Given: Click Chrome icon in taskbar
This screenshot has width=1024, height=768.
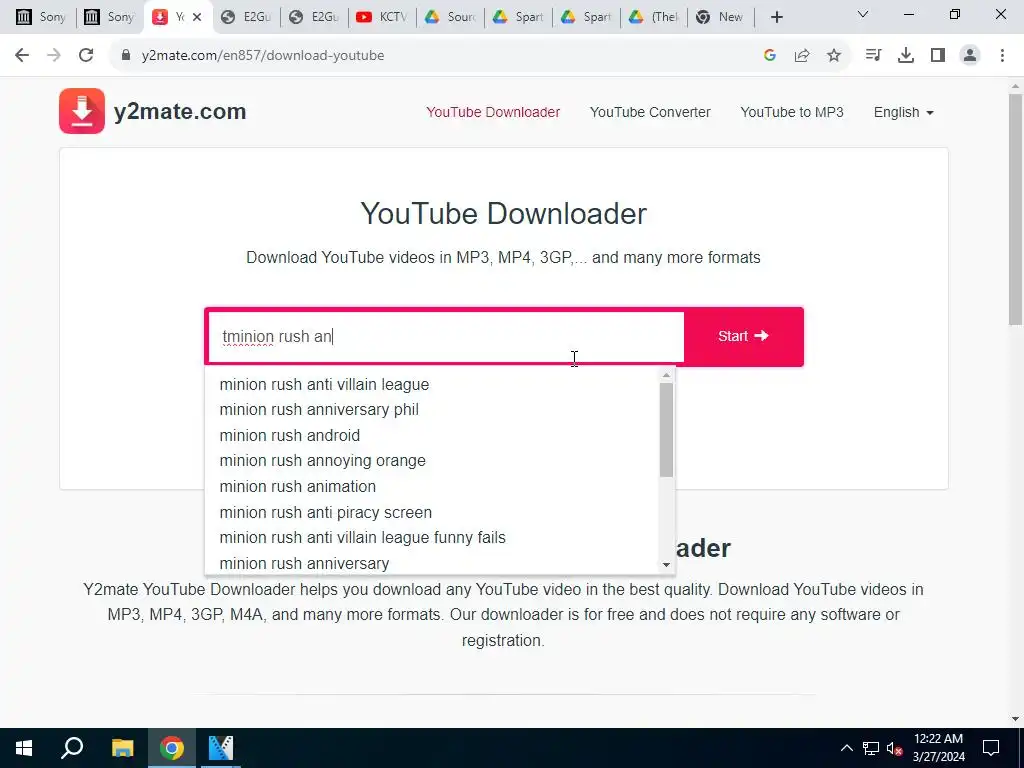Looking at the screenshot, I should 172,748.
